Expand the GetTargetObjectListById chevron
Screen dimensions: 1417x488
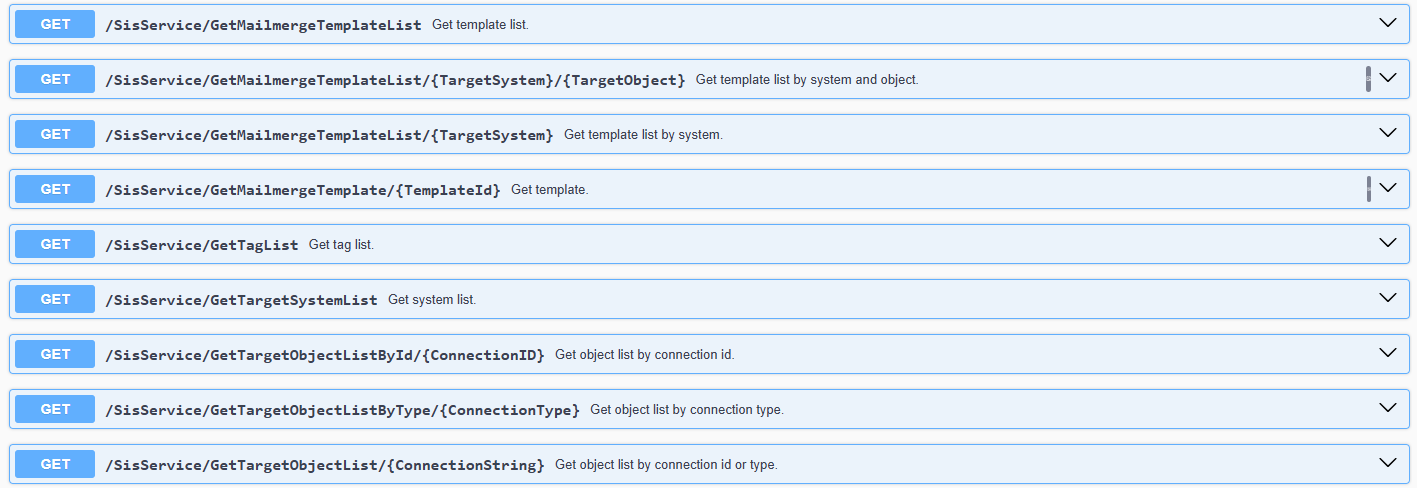1387,353
